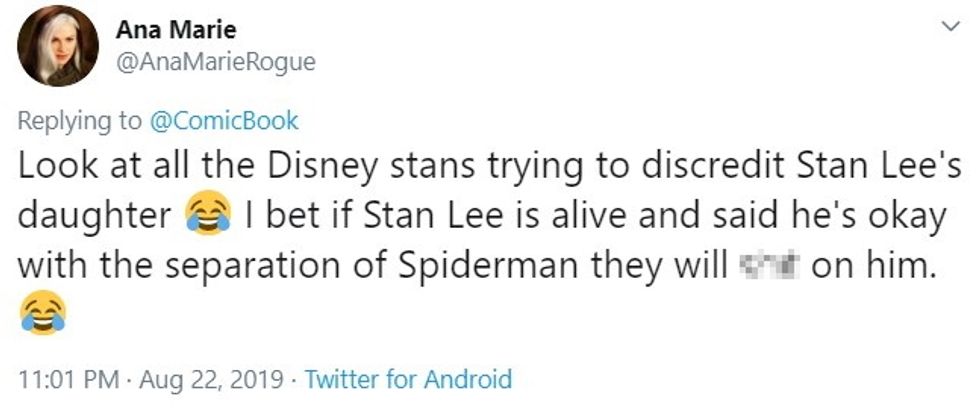Click the "Replying to" label
The width and height of the screenshot is (980, 418).
pos(80,121)
